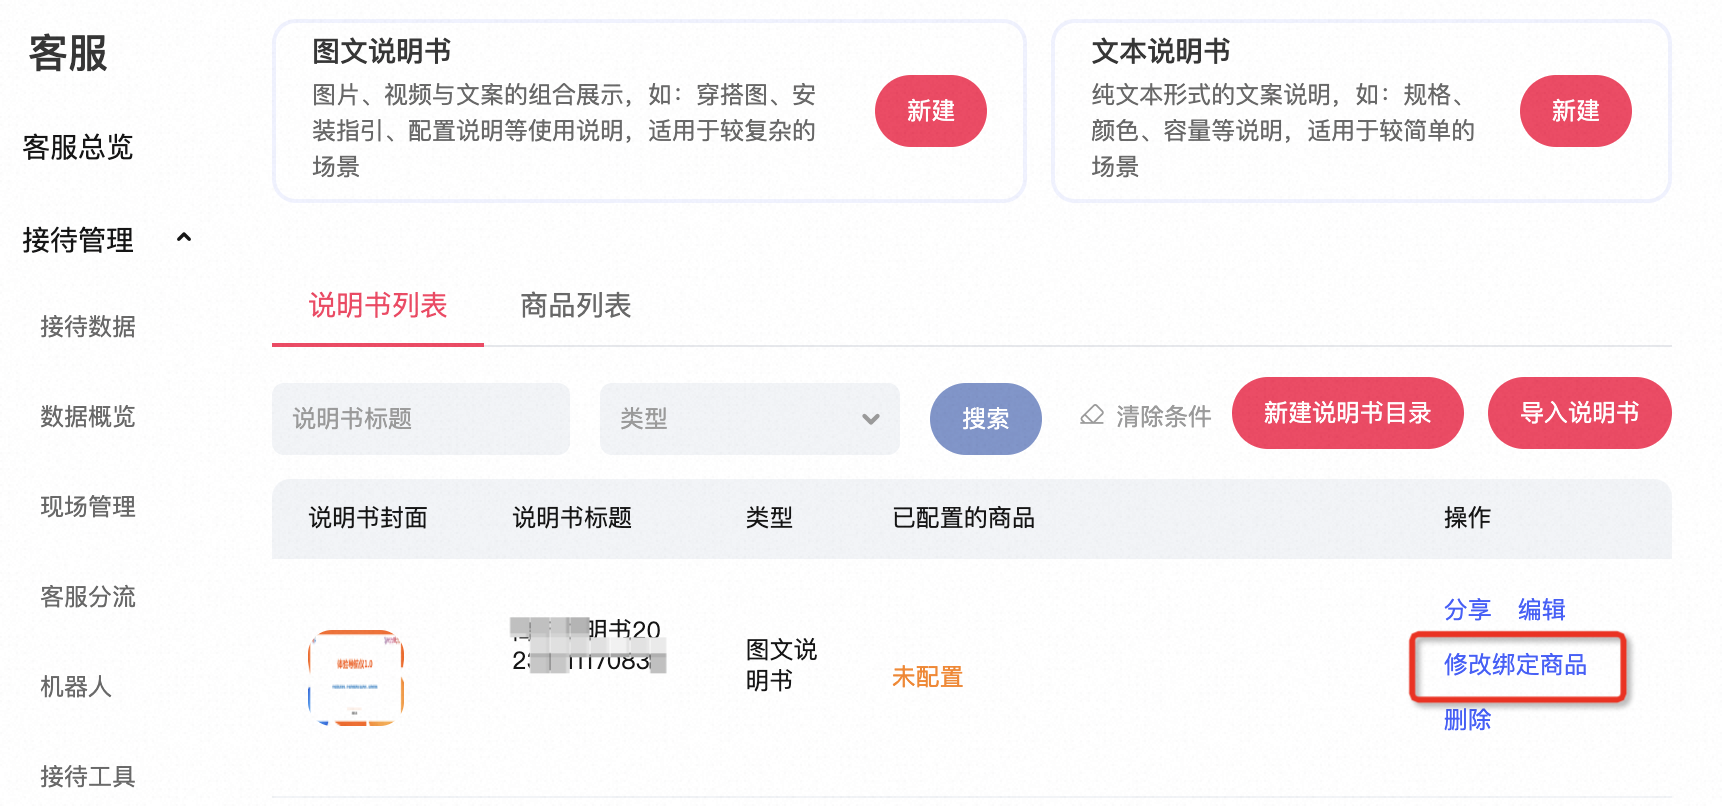
Task: Click the 接待管理 menu label
Action: tap(78, 240)
